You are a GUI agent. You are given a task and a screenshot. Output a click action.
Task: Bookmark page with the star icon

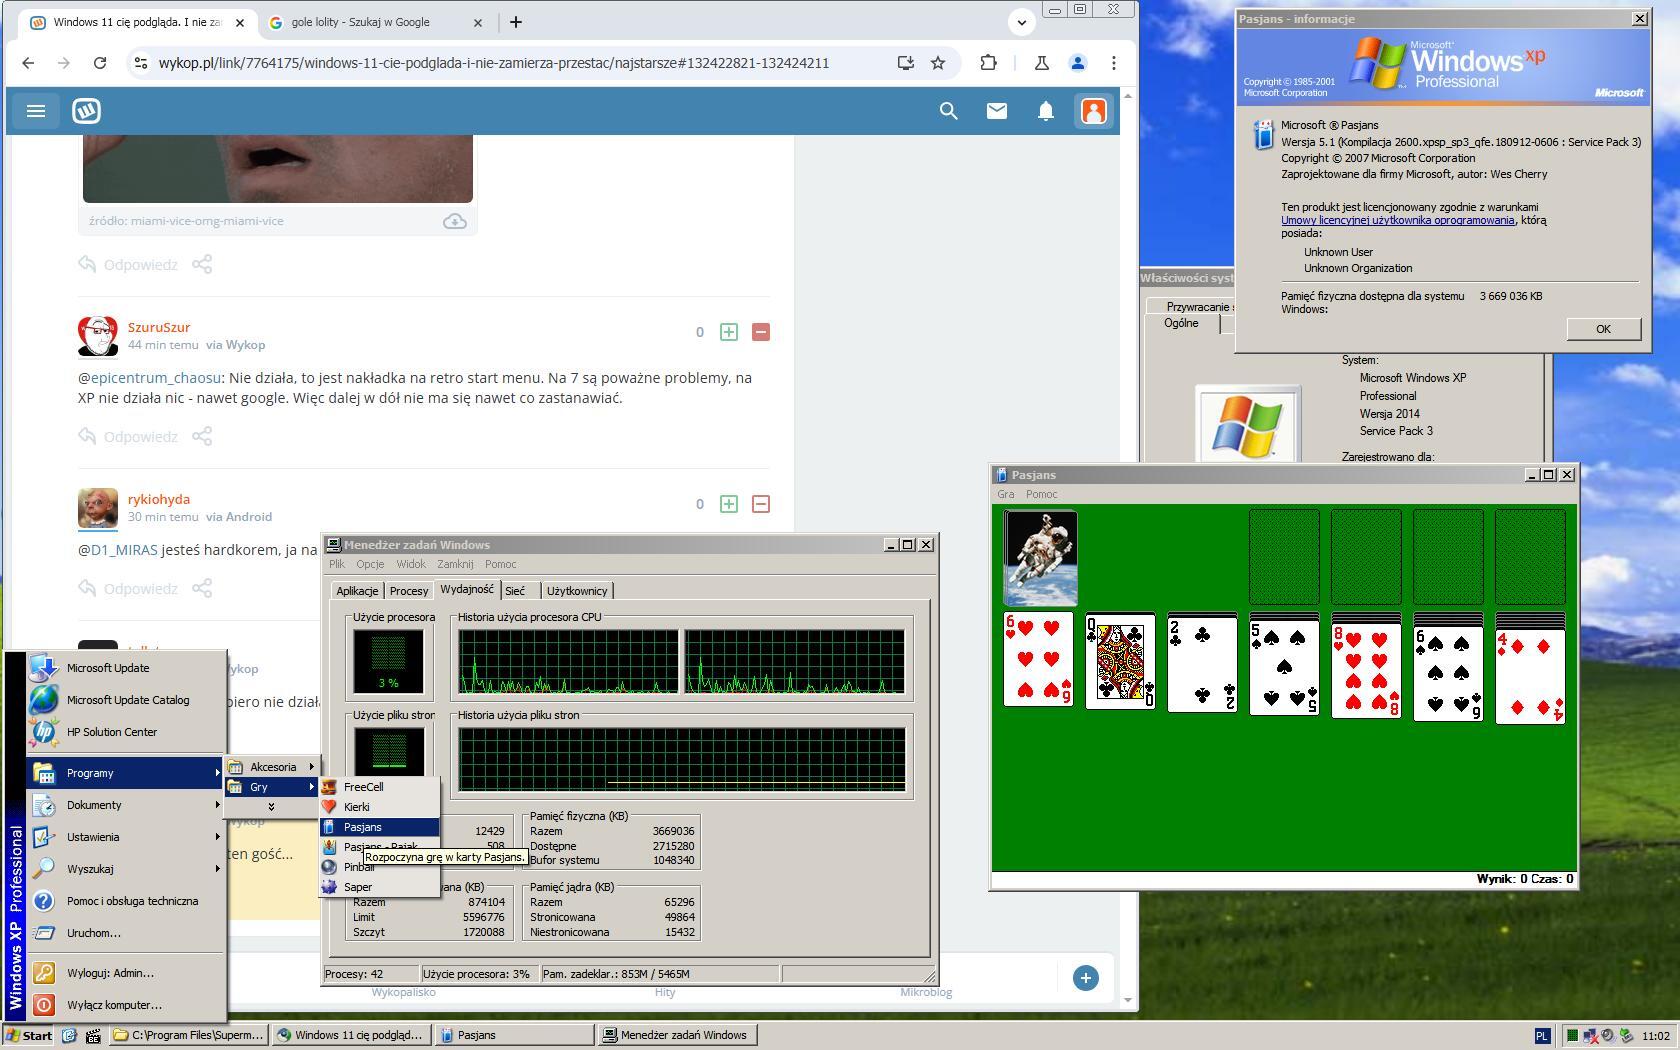pos(937,63)
